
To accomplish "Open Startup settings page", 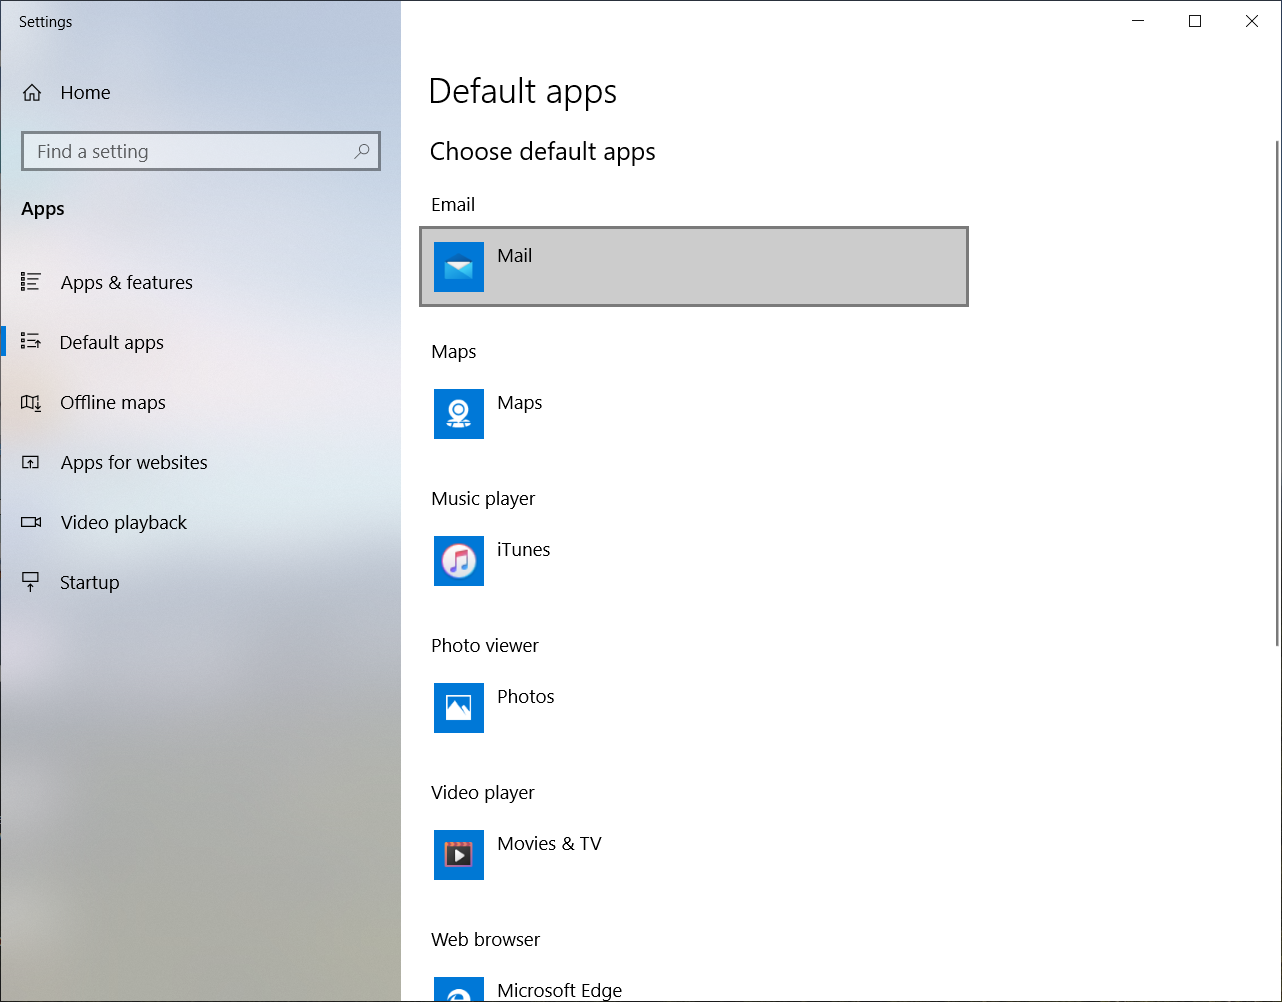I will [x=200, y=582].
